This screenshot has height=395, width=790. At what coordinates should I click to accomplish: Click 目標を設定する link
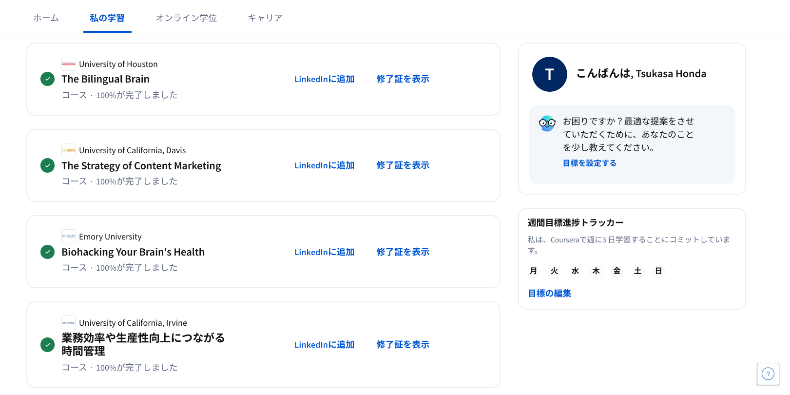point(589,163)
